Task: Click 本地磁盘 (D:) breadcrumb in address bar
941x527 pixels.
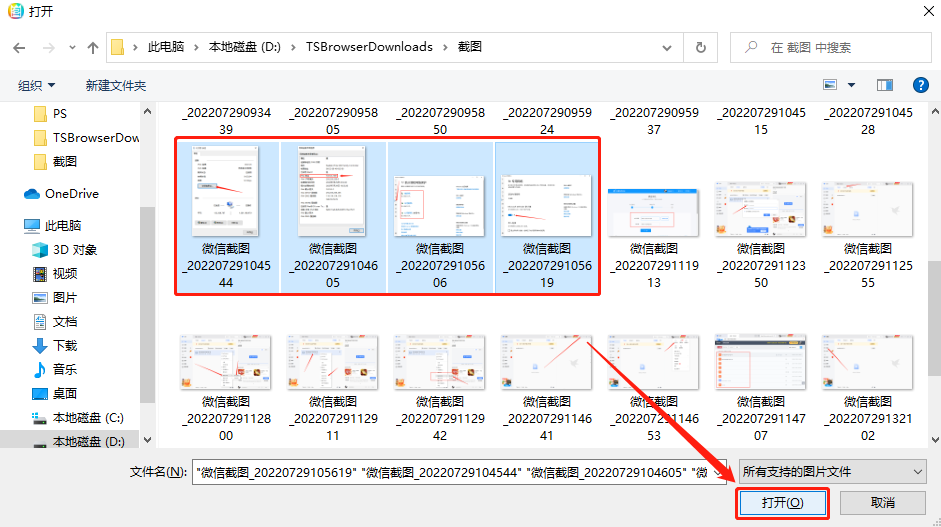Action: [x=245, y=47]
